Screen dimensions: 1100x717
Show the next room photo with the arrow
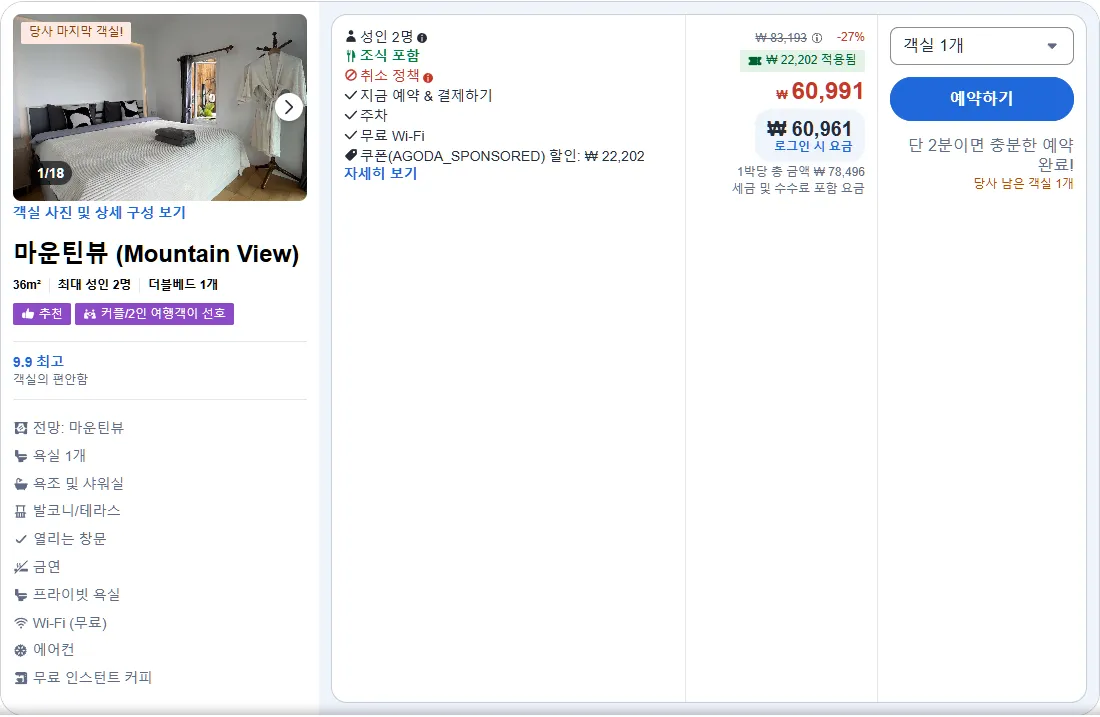click(289, 107)
